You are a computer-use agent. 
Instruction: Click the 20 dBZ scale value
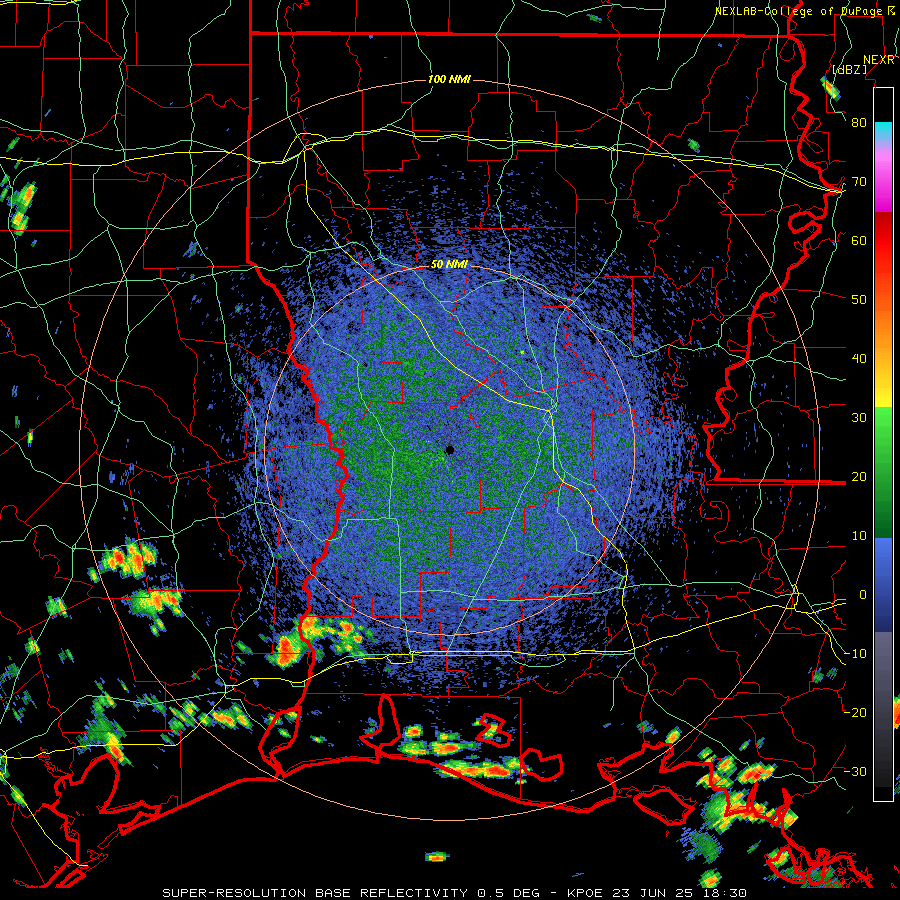(859, 477)
